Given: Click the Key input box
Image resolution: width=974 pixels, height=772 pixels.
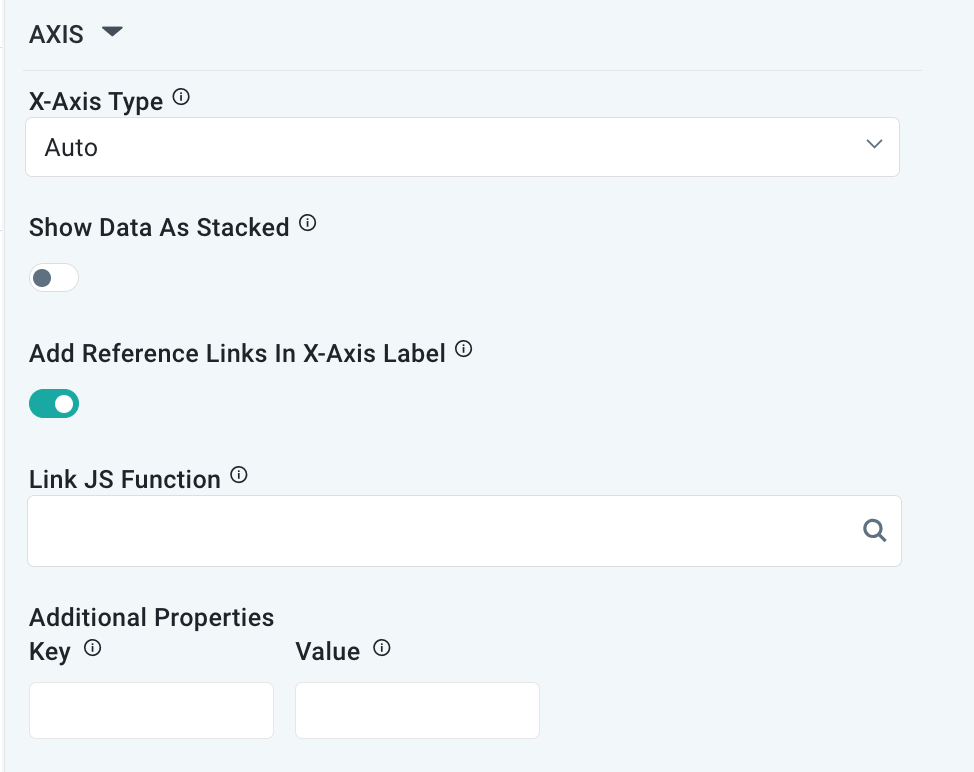Looking at the screenshot, I should (x=151, y=710).
